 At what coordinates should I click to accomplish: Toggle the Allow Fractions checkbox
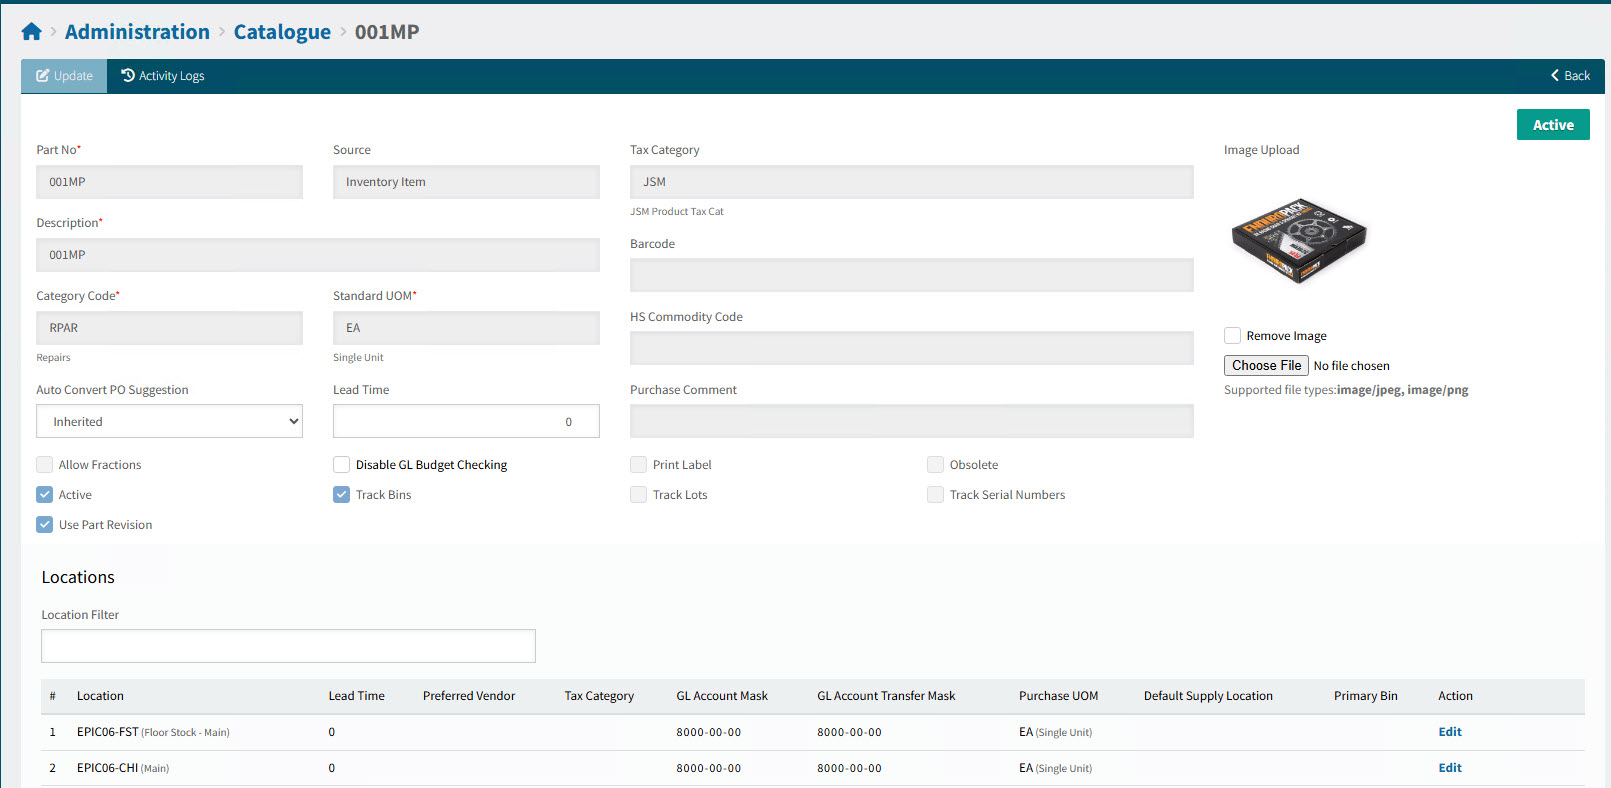[45, 465]
